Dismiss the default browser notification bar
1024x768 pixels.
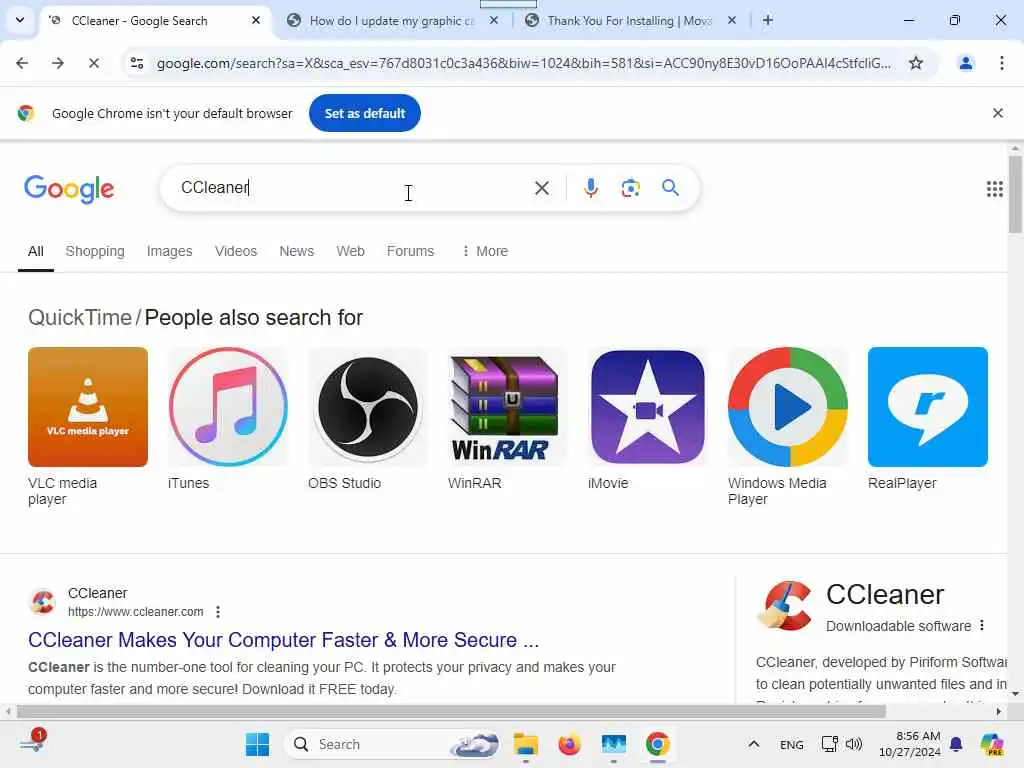pos(997,113)
